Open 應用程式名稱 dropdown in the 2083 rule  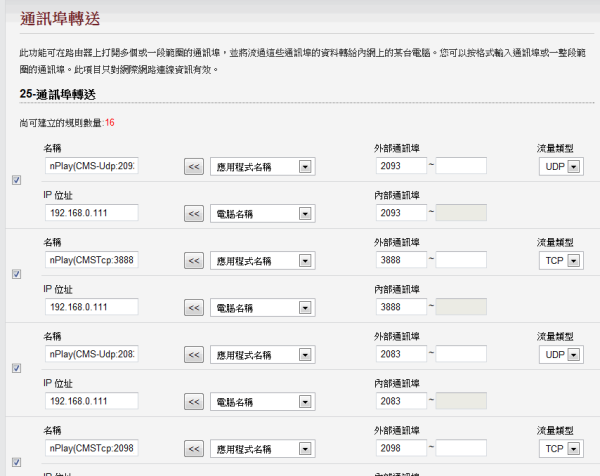(x=262, y=355)
